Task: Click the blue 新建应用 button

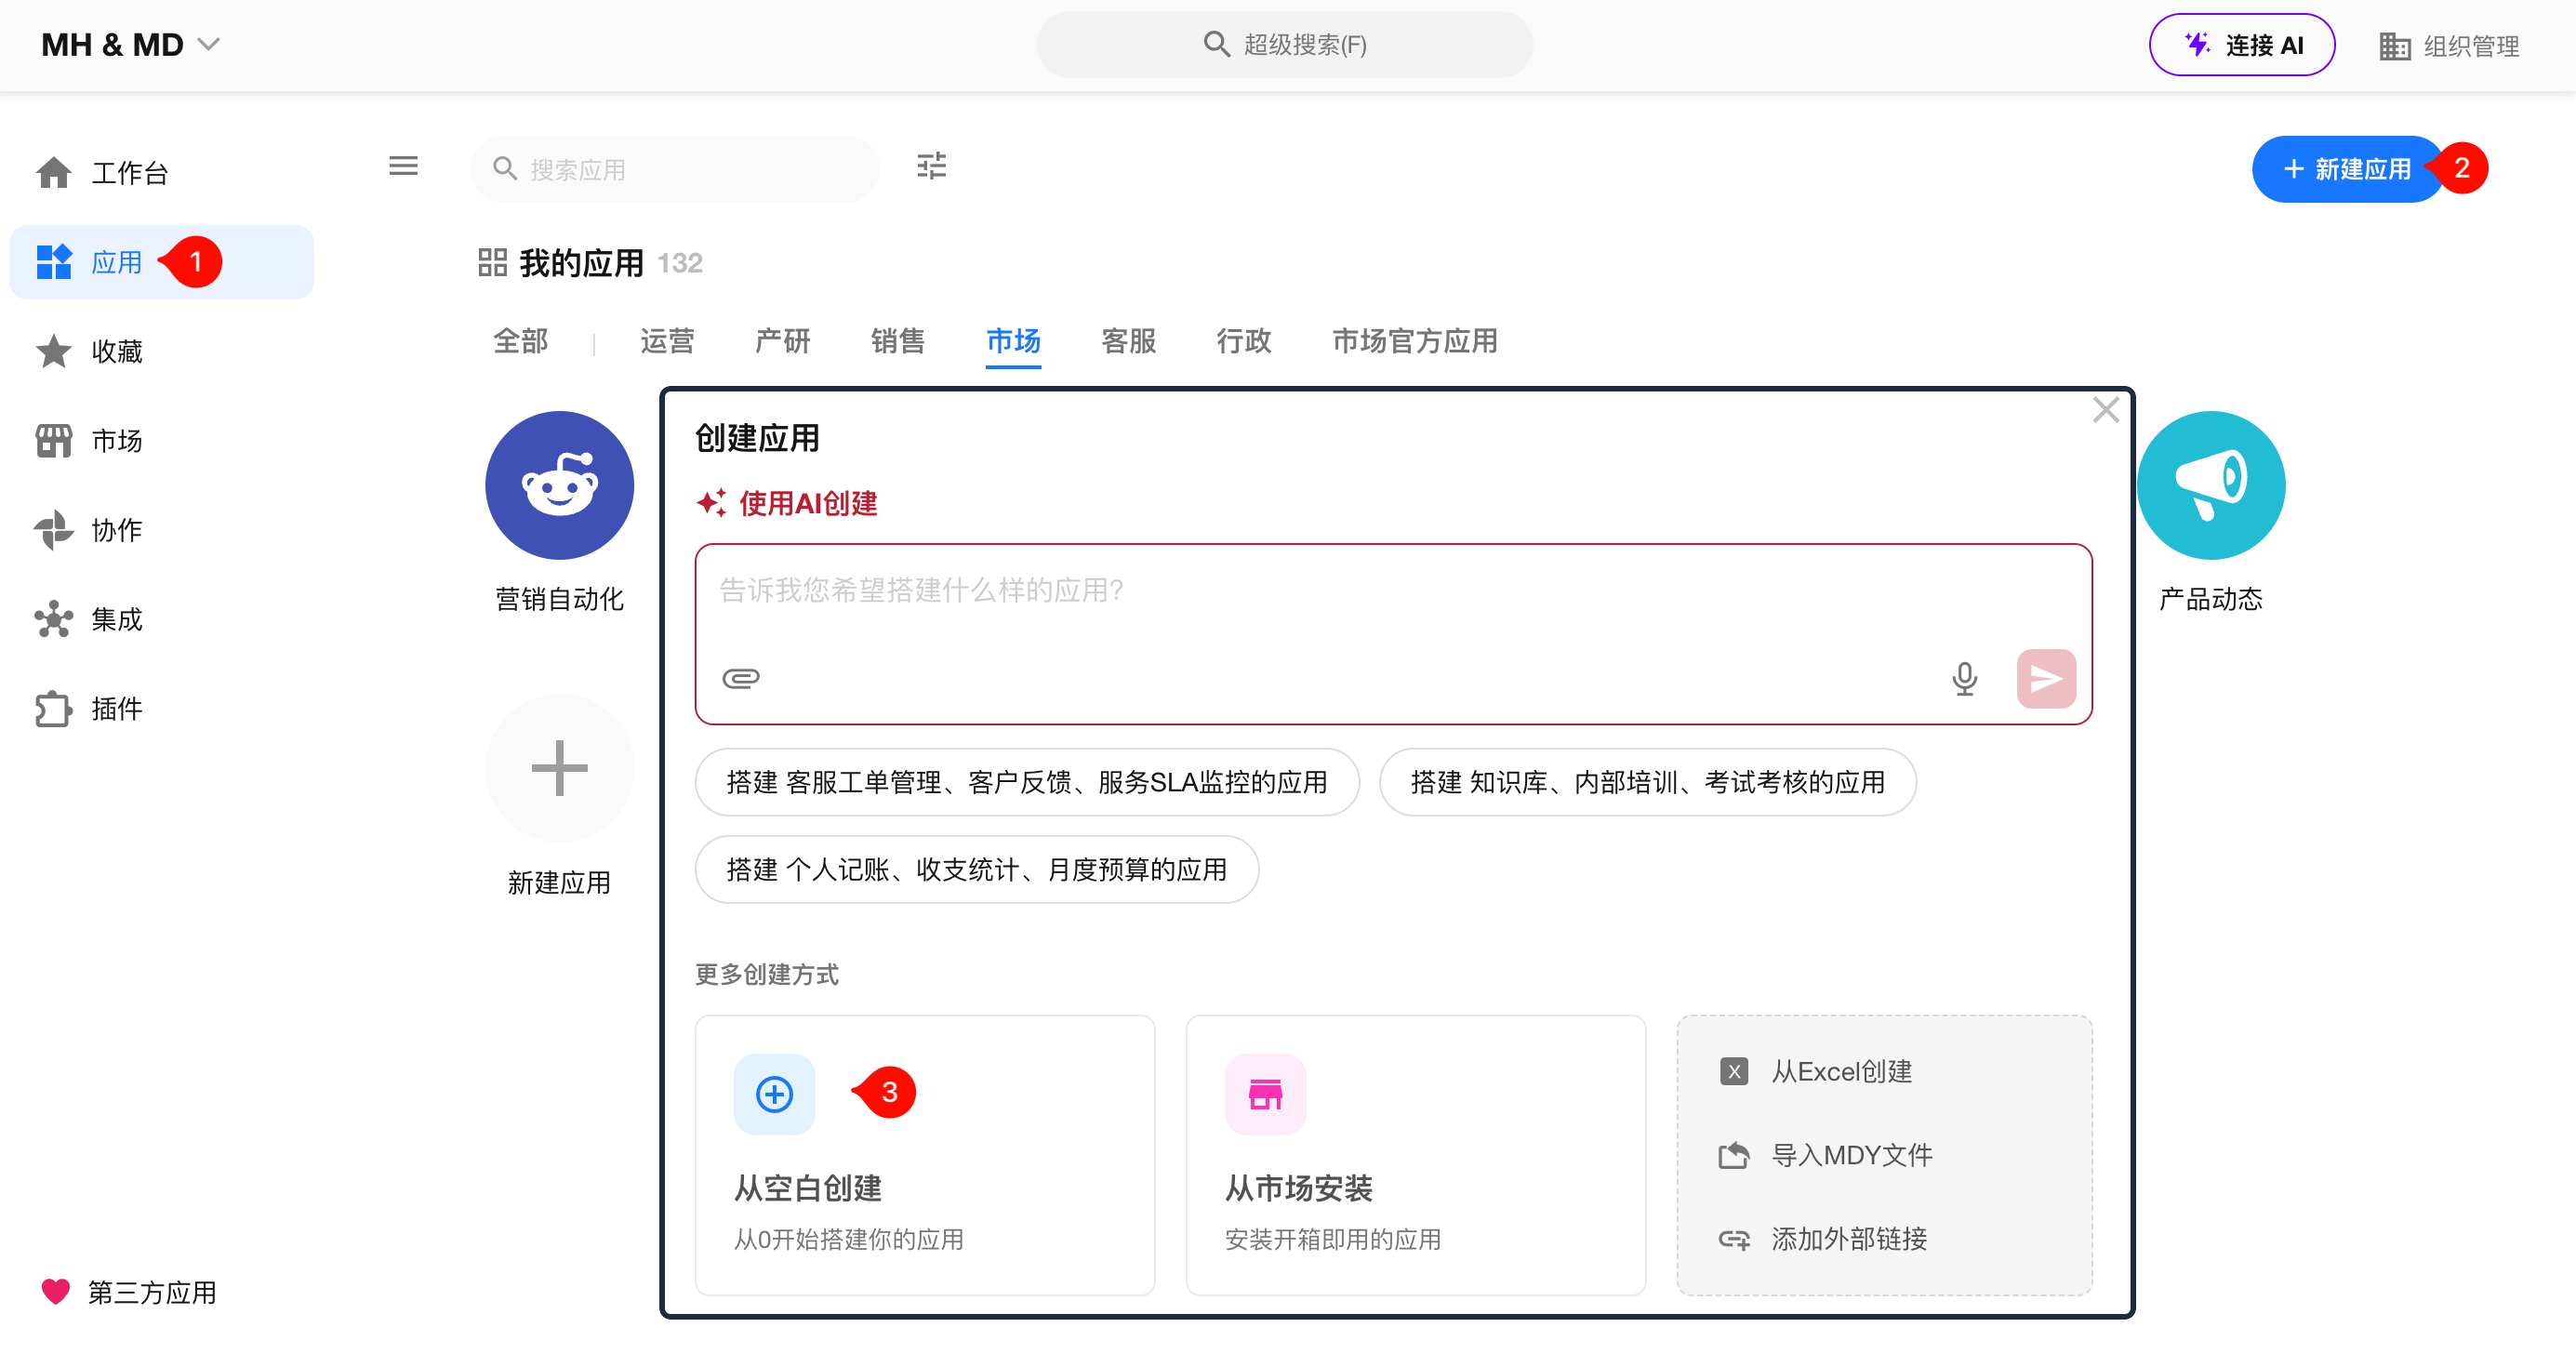Action: click(2346, 169)
